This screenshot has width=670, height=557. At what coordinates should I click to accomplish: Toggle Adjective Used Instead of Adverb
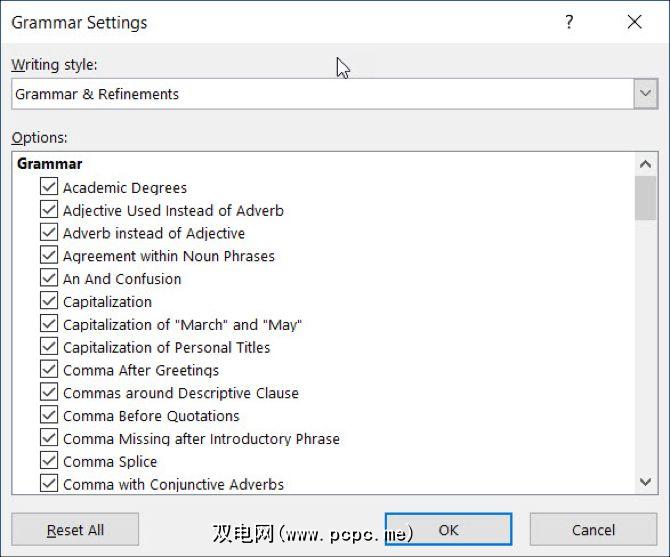(49, 210)
